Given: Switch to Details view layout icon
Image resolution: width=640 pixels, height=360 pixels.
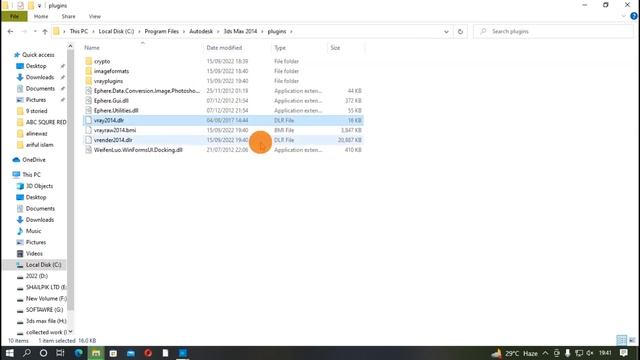Looking at the screenshot, I should click(621, 340).
